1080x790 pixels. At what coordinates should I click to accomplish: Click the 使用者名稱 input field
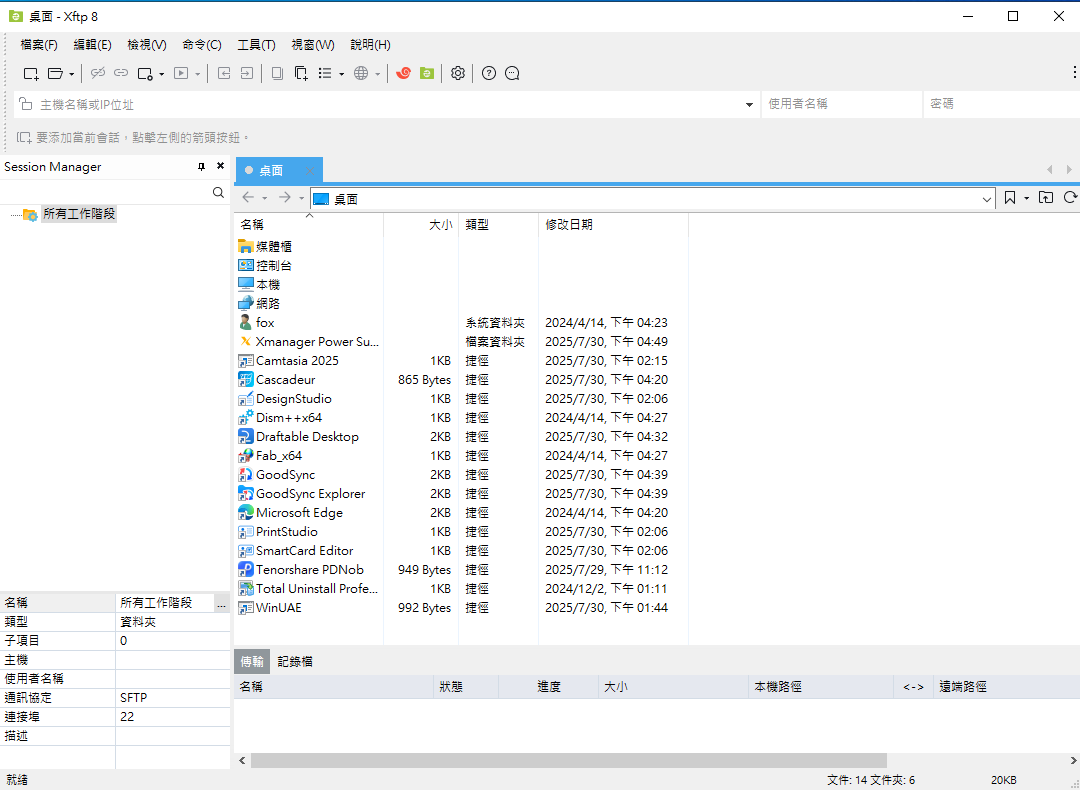[x=840, y=104]
